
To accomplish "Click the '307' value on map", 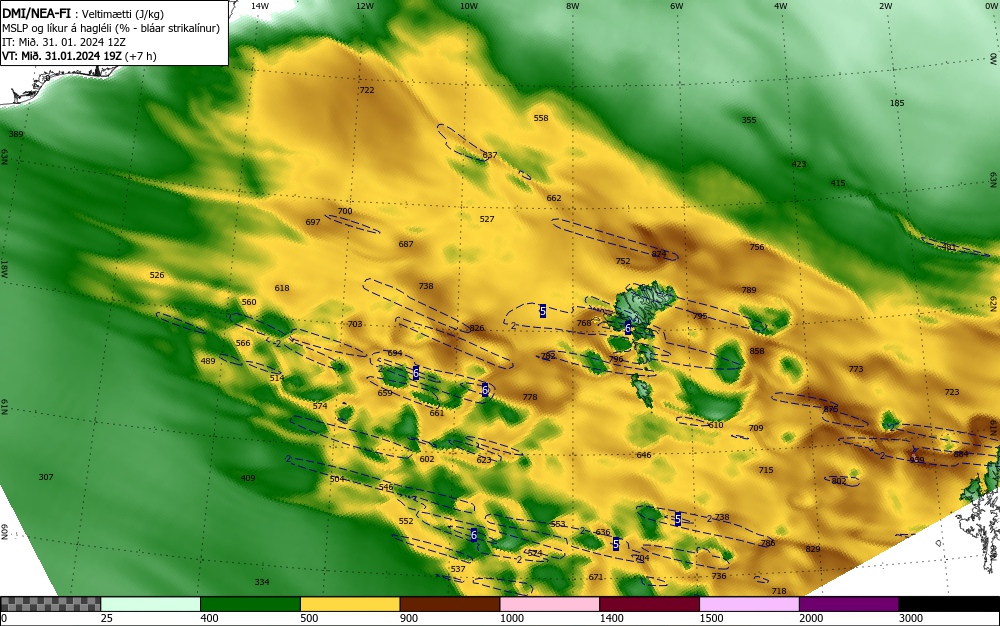I will tap(46, 477).
